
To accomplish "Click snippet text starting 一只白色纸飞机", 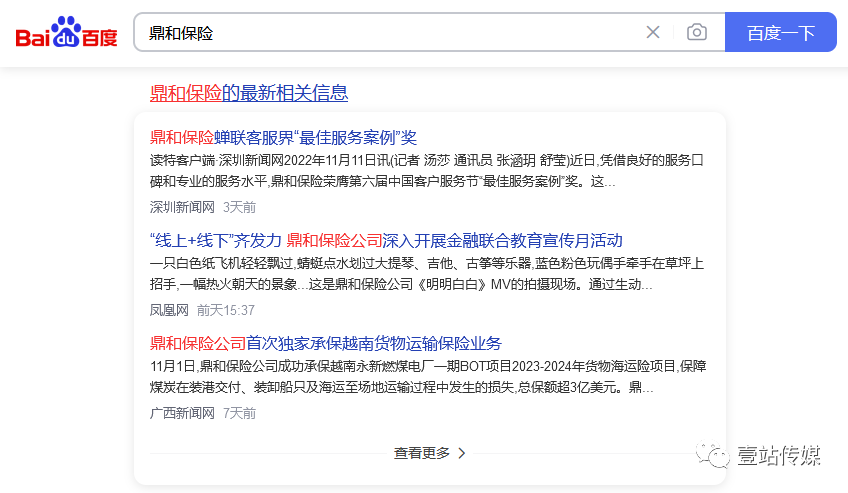I will coord(427,274).
